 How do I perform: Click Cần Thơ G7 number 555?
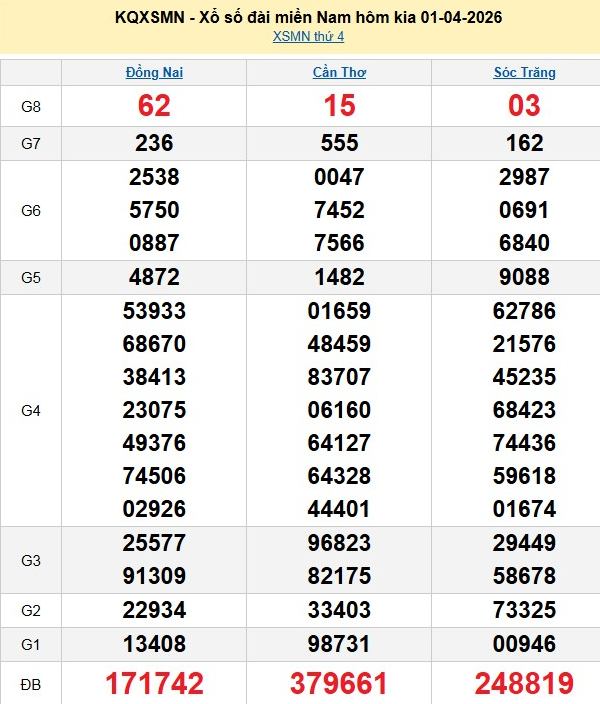(x=339, y=143)
